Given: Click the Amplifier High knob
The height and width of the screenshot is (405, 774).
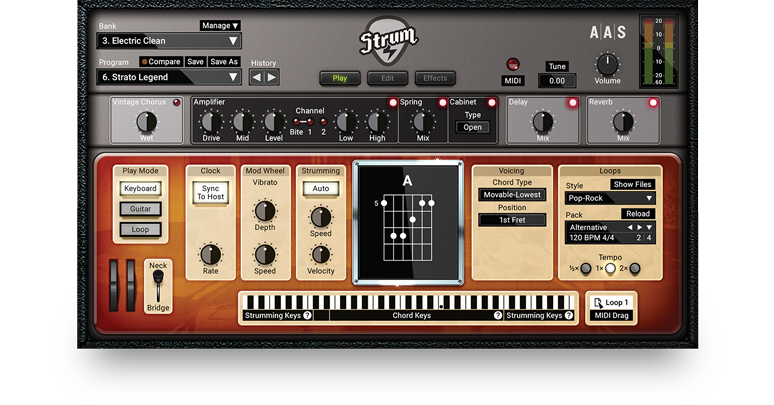Looking at the screenshot, I should [377, 122].
